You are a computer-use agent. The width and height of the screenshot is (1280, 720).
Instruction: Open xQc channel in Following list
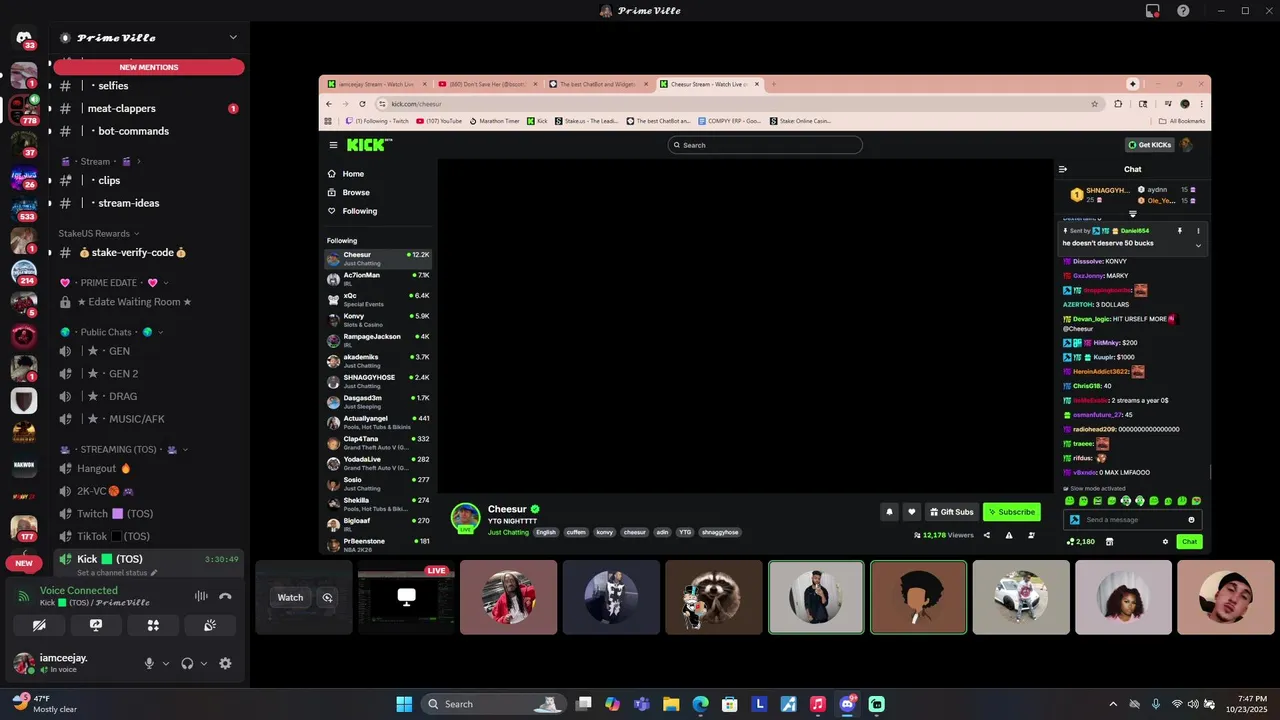click(x=378, y=298)
